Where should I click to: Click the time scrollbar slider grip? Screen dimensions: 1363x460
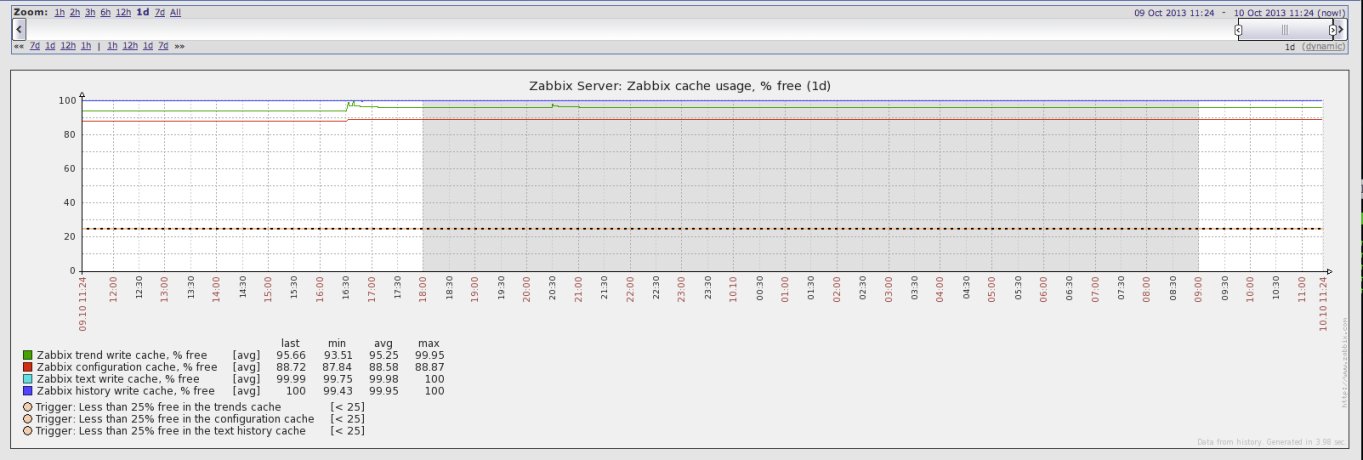1285,30
